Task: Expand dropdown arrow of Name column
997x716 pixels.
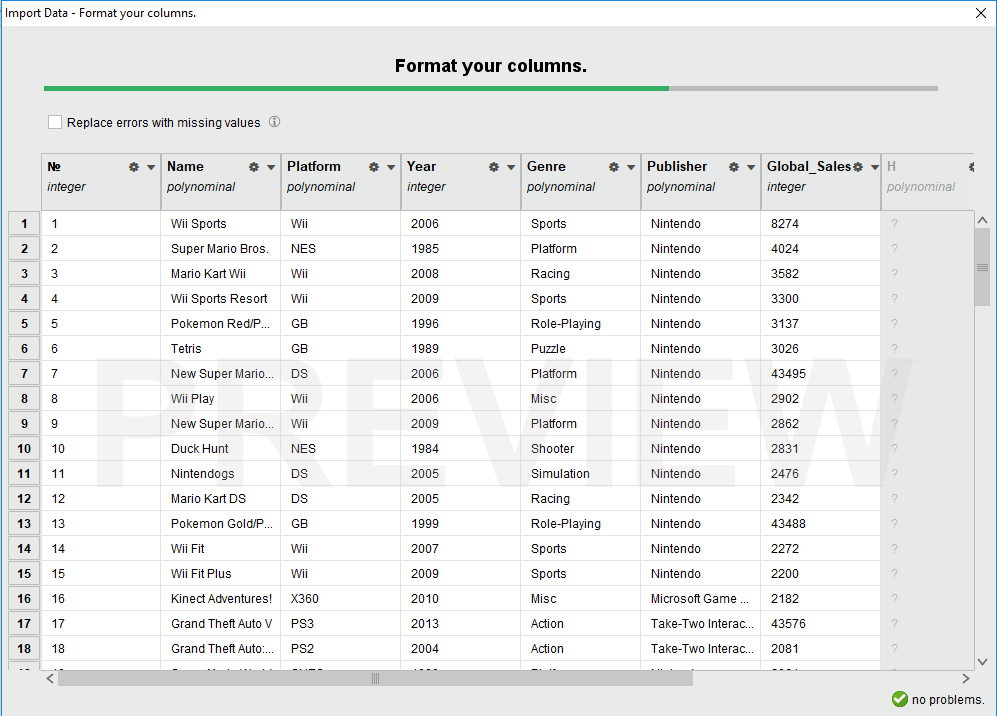Action: tap(271, 167)
